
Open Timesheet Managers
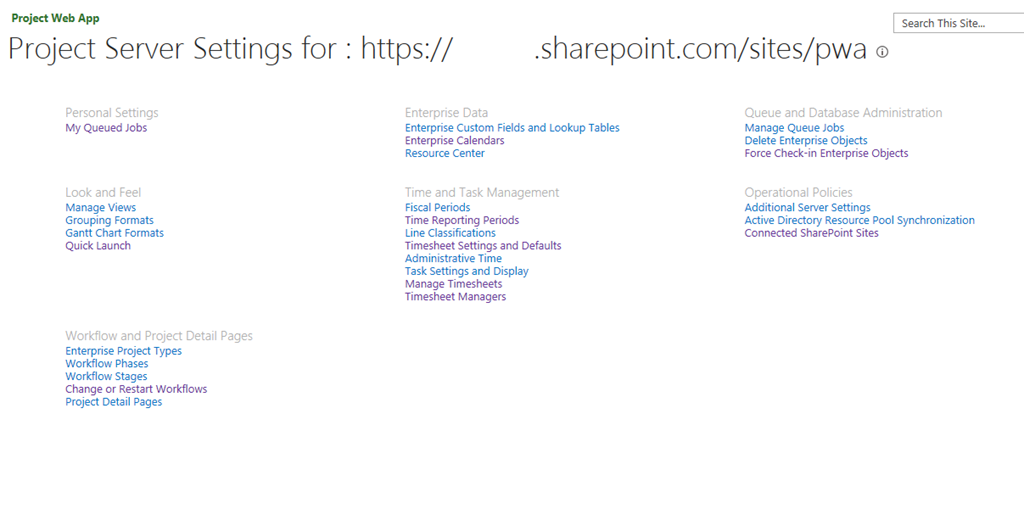(x=455, y=297)
